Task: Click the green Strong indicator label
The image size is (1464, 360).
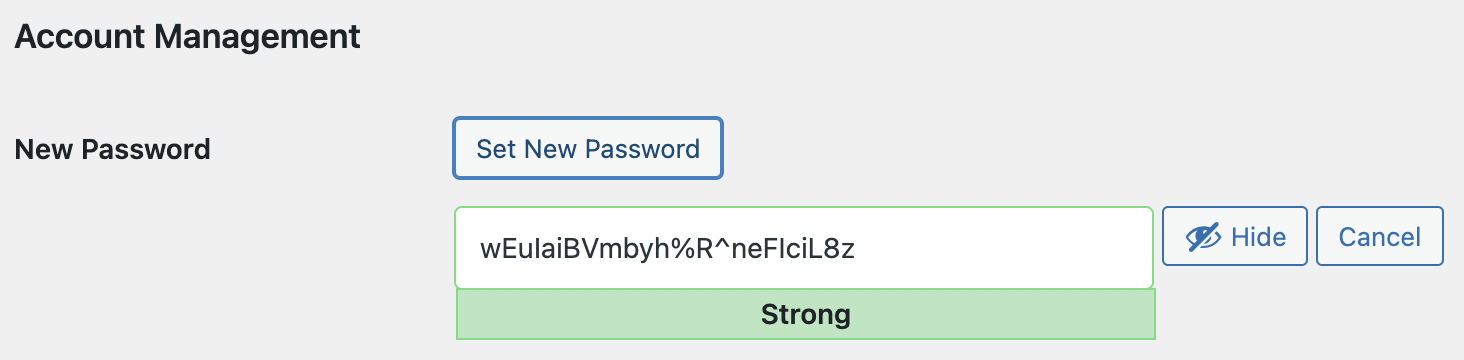Action: pyautogui.click(x=806, y=315)
